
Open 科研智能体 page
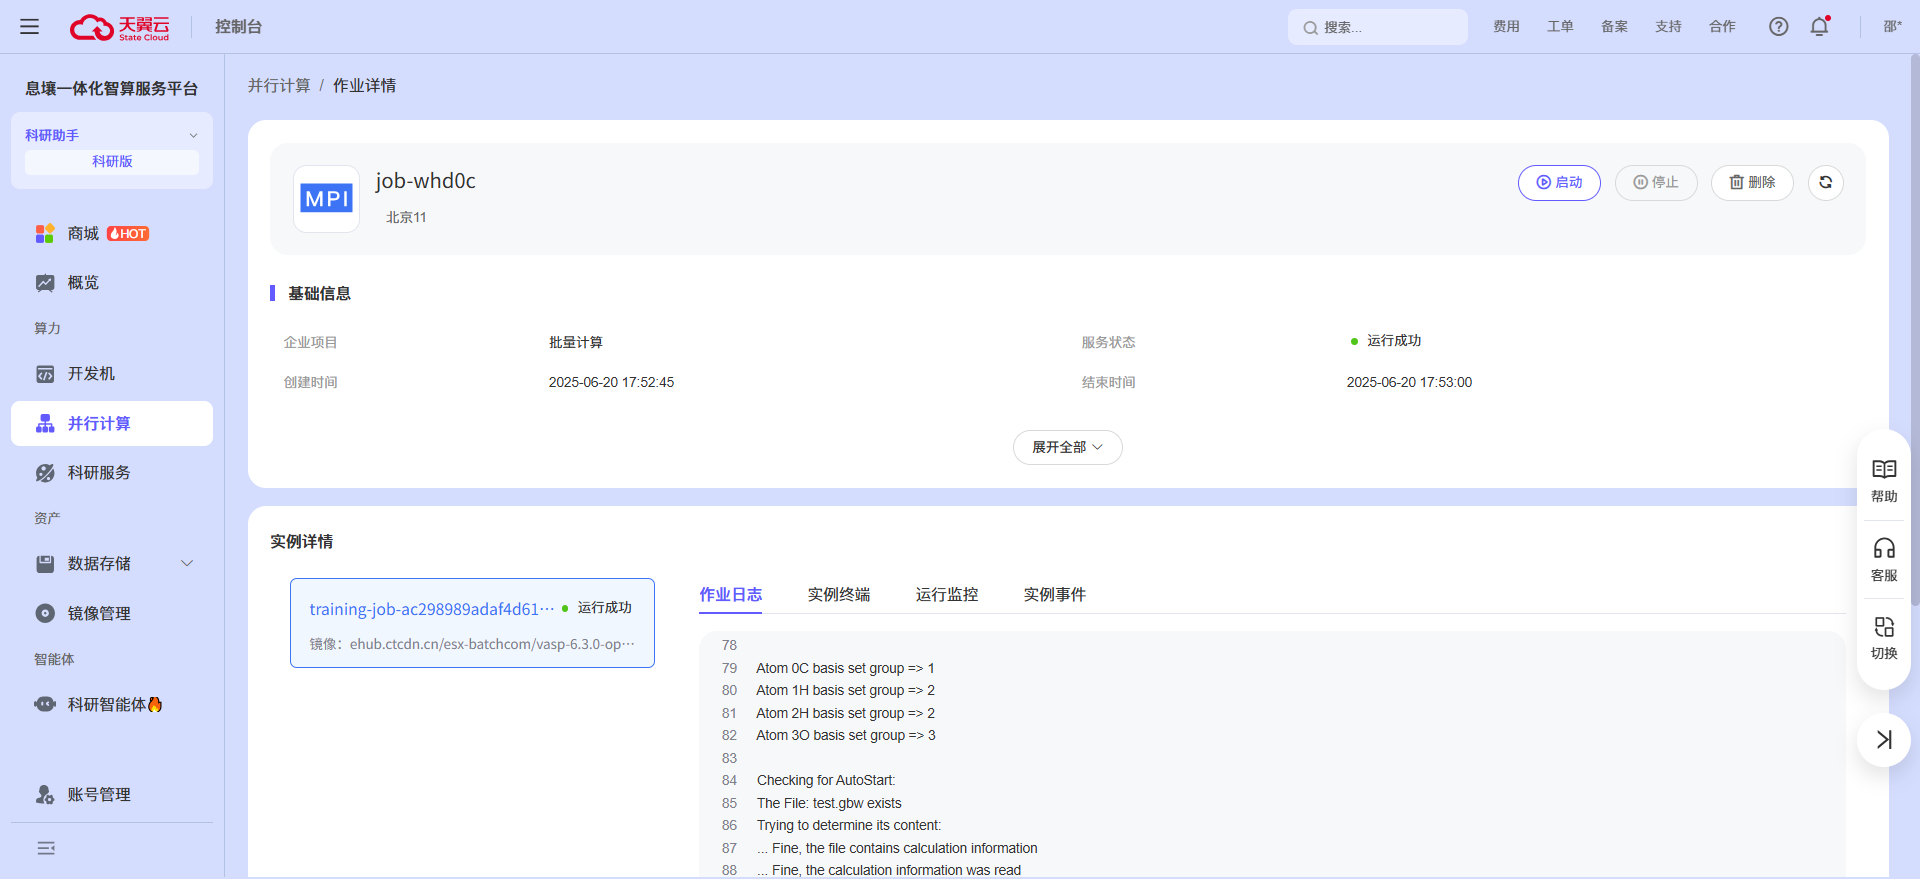(x=112, y=704)
